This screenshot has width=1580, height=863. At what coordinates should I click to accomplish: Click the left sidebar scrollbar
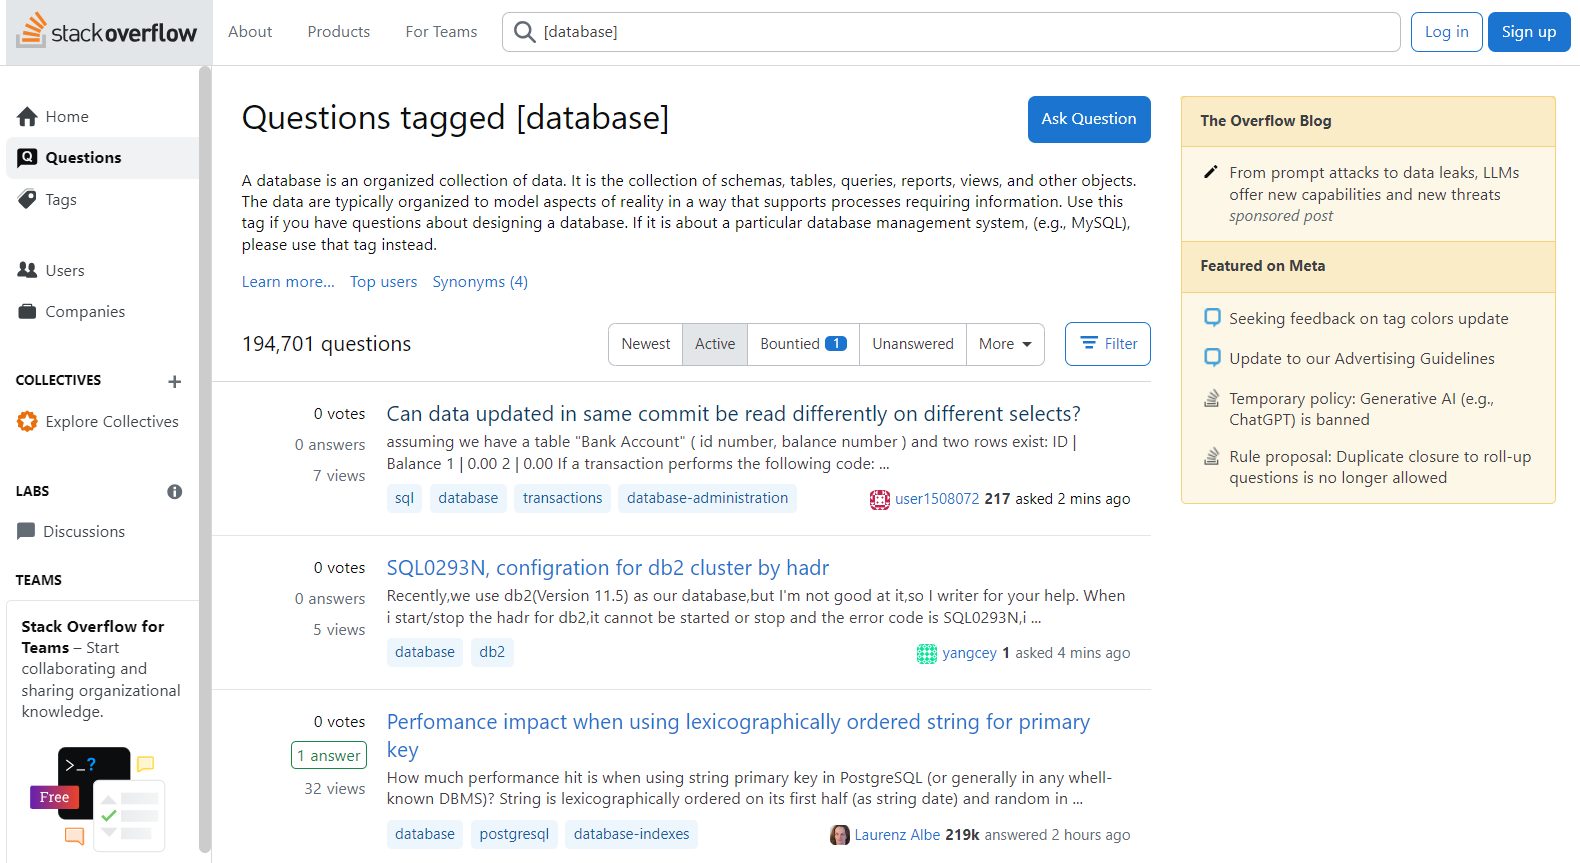pos(205,460)
